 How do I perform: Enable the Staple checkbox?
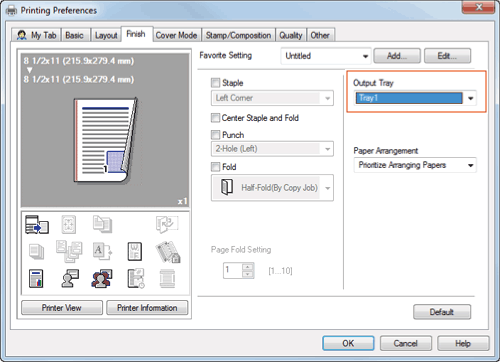point(216,82)
